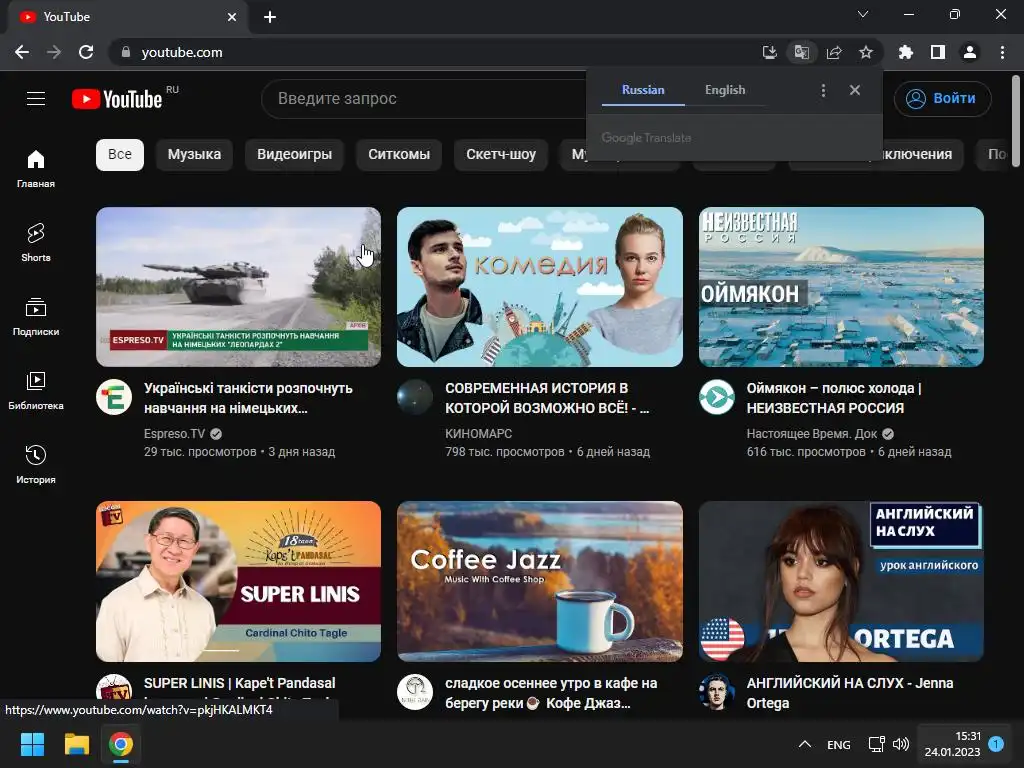Viewport: 1024px width, 768px height.
Task: Open the Комедия video thumbnail
Action: (540, 287)
